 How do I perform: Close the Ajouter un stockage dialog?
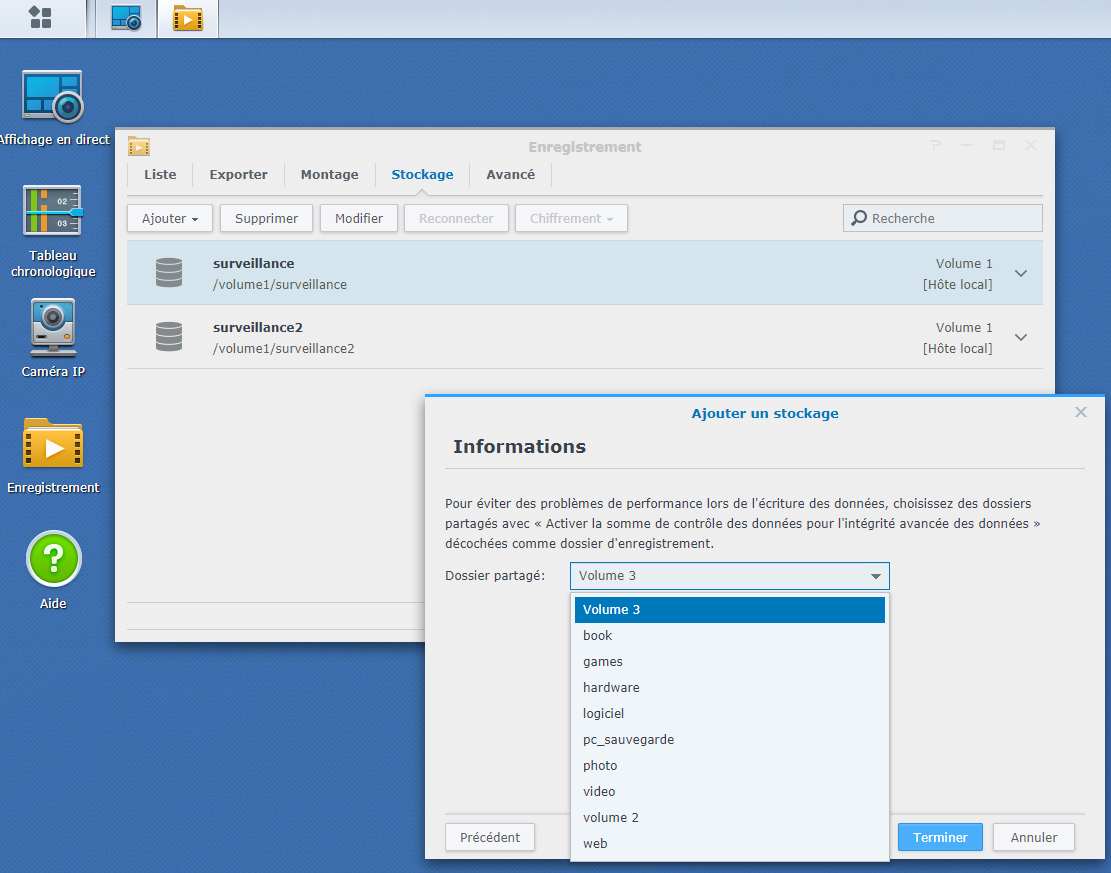click(1080, 412)
